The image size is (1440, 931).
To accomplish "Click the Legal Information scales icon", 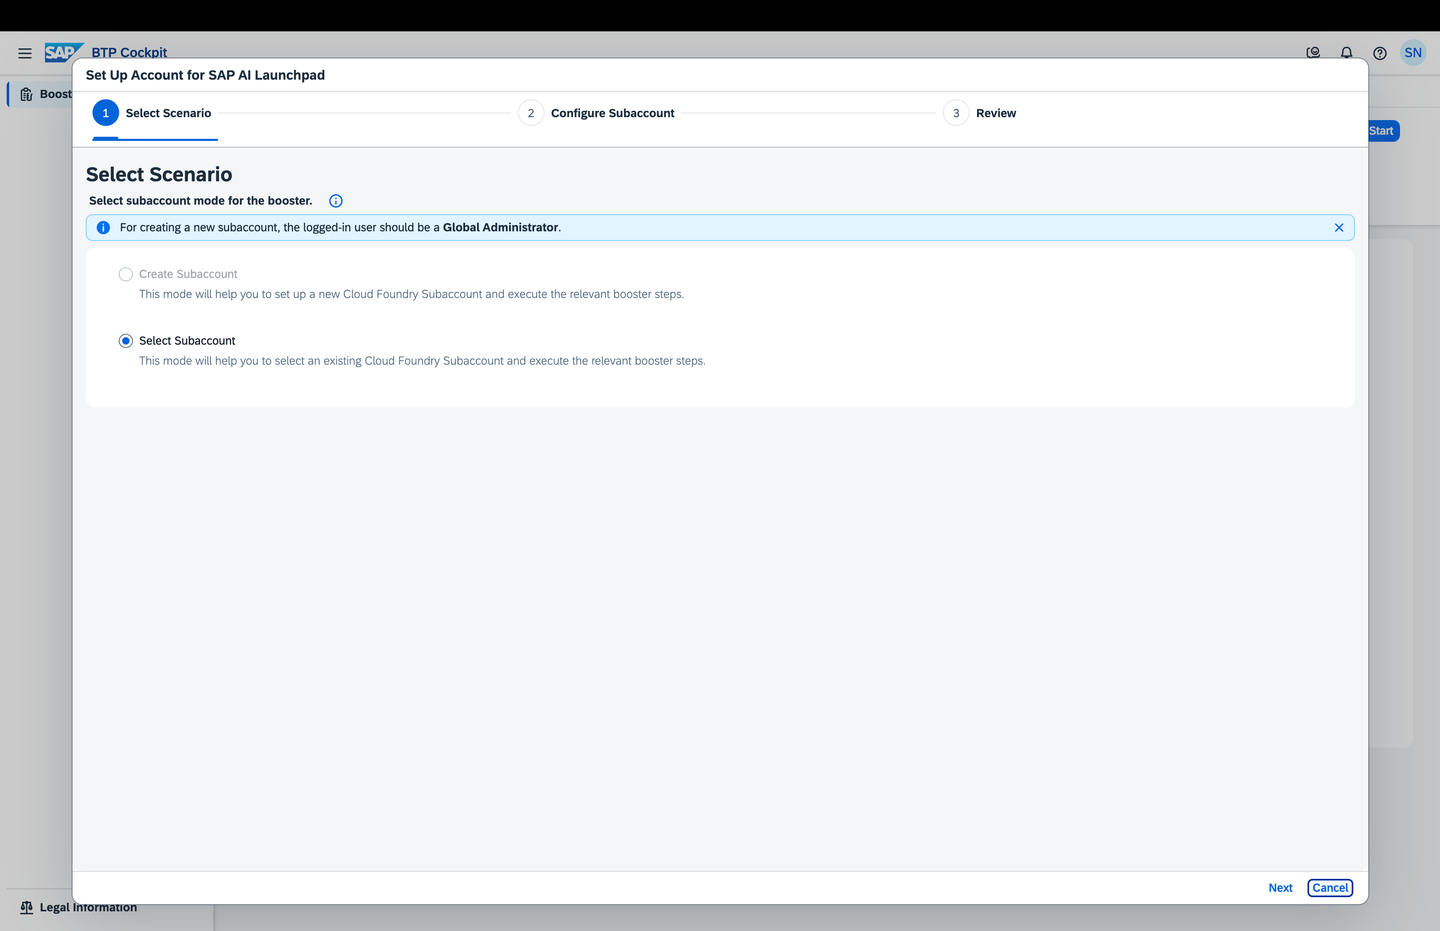I will coord(27,907).
